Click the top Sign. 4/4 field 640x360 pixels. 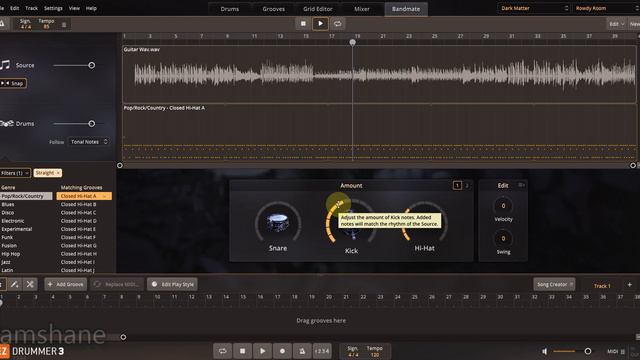tap(25, 24)
